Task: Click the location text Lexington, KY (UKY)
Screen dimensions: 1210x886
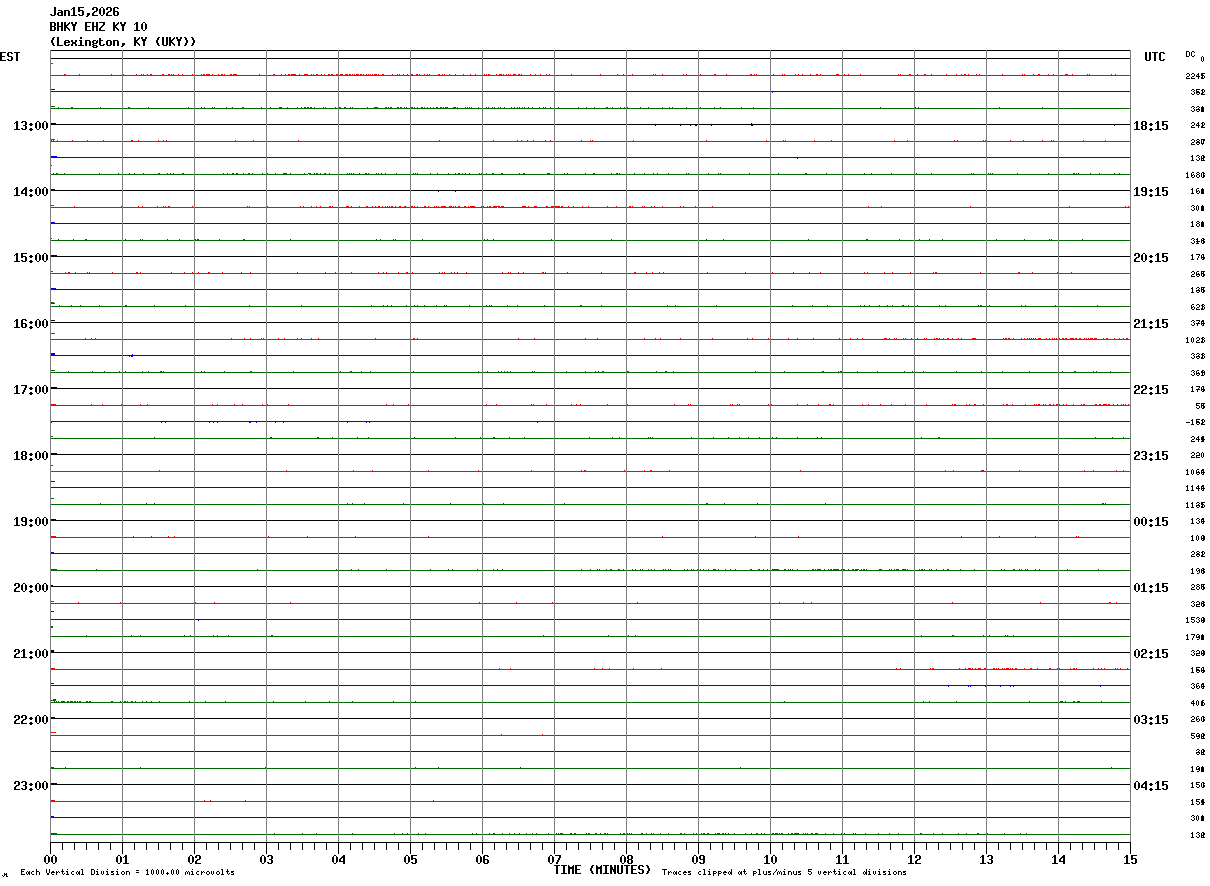Action: click(123, 42)
